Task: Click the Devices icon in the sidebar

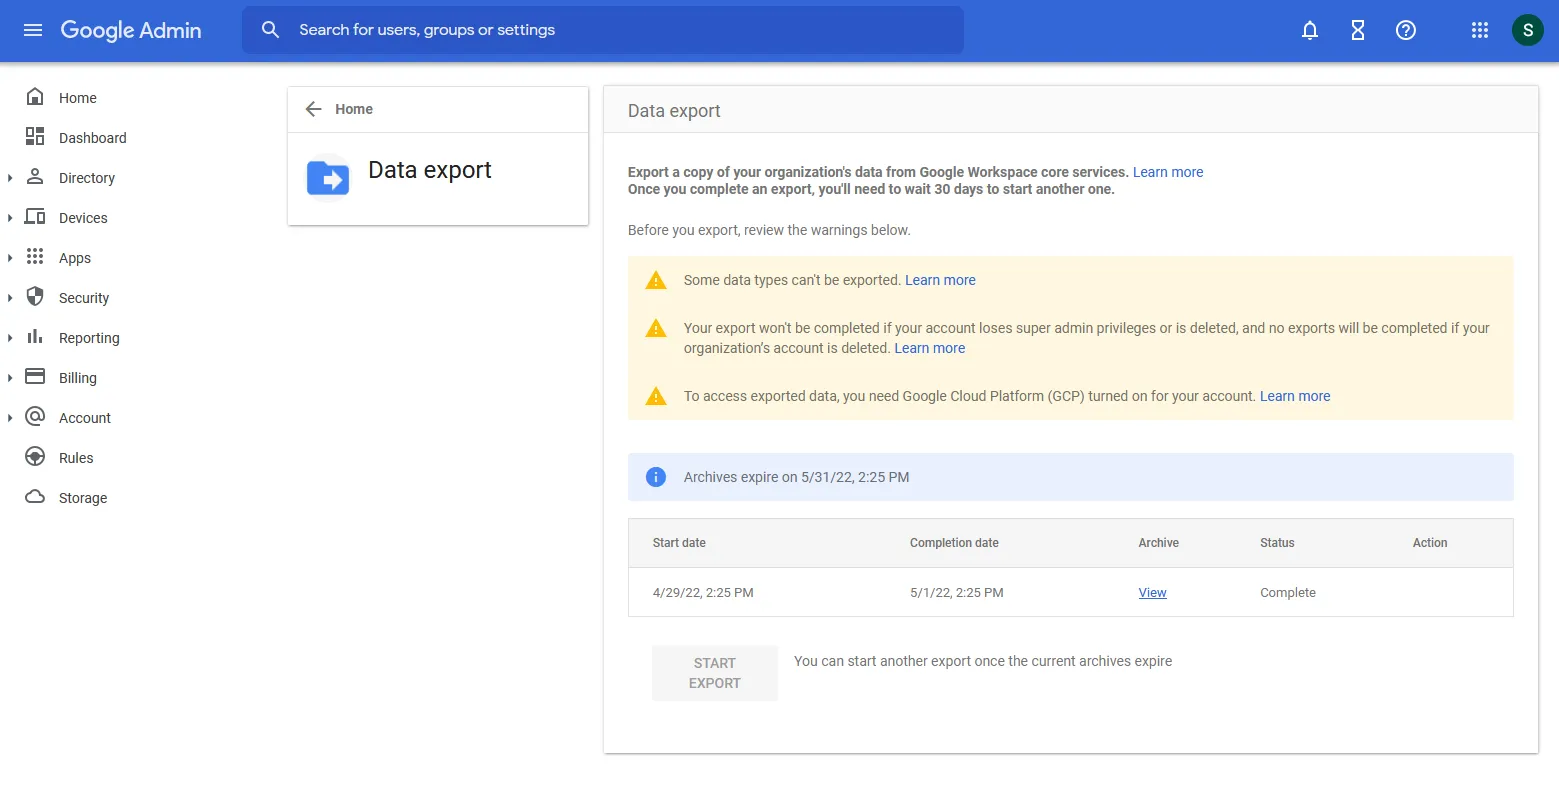Action: (34, 217)
